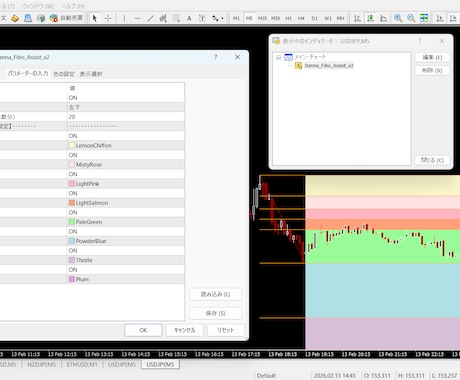The image size is (460, 380).
Task: Click the 保存 (S) save button
Action: point(215,313)
